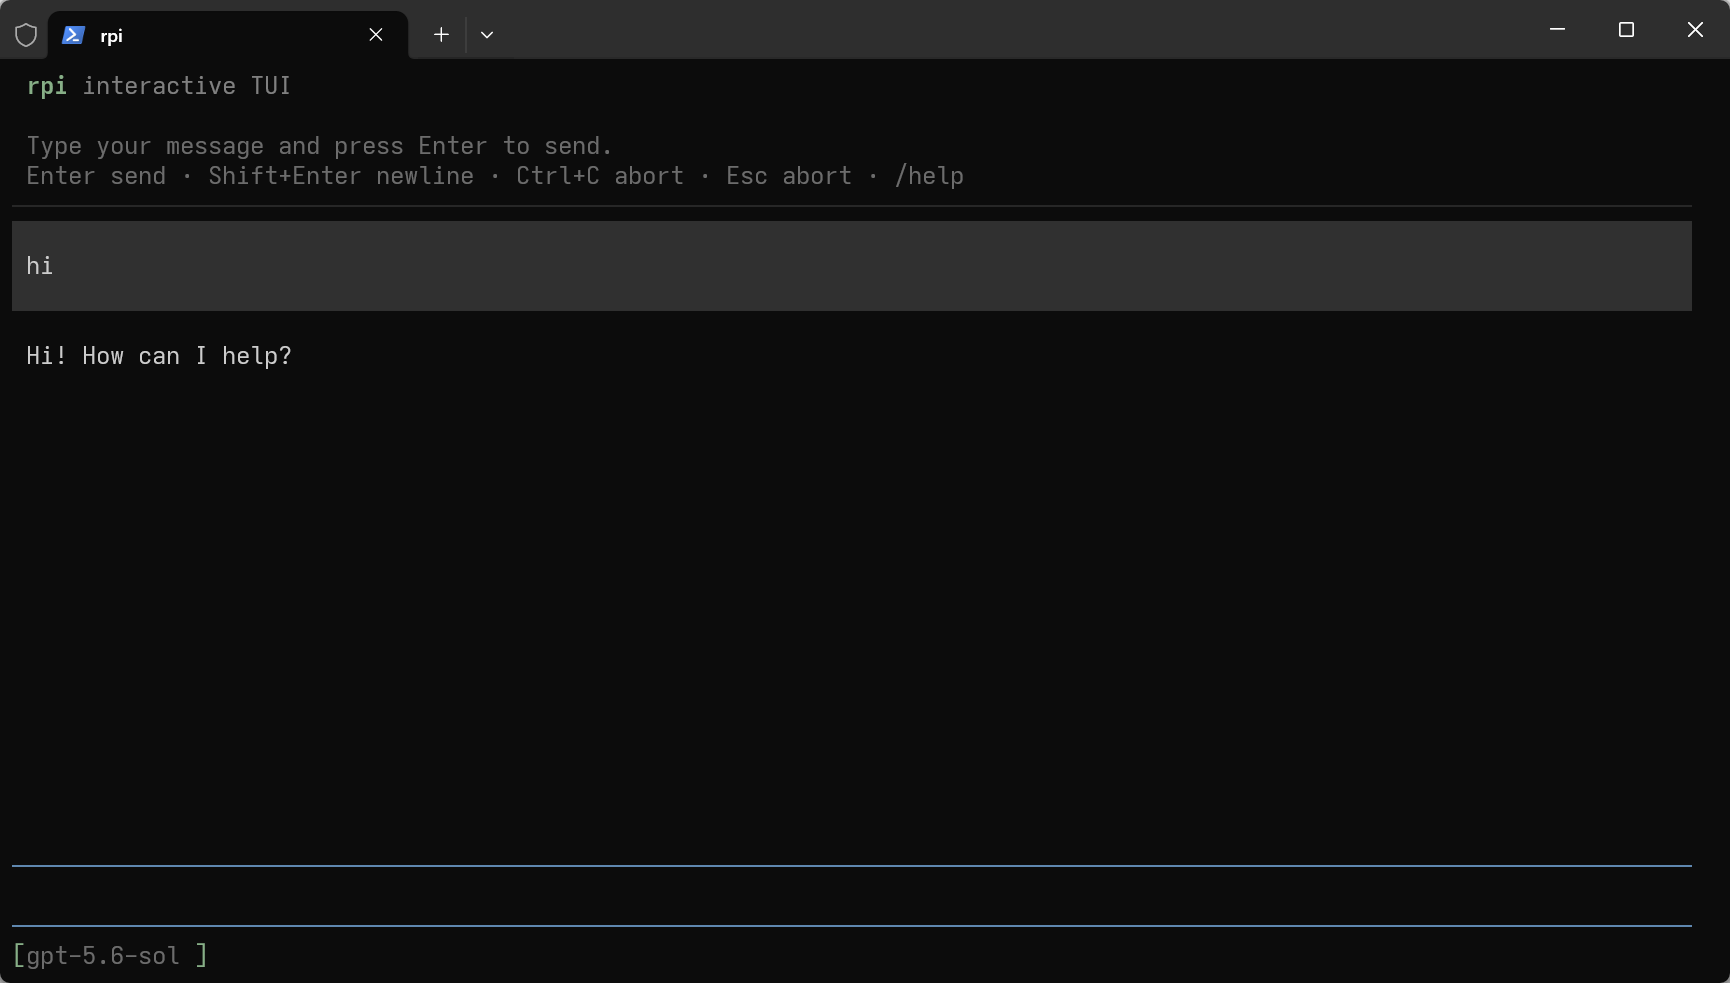Click the shield icon beside the tab
Viewport: 1730px width, 983px height.
[x=26, y=35]
